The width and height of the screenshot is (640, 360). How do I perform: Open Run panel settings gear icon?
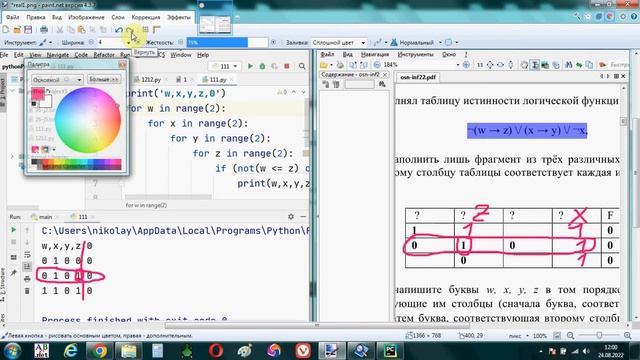pyautogui.click(x=291, y=217)
